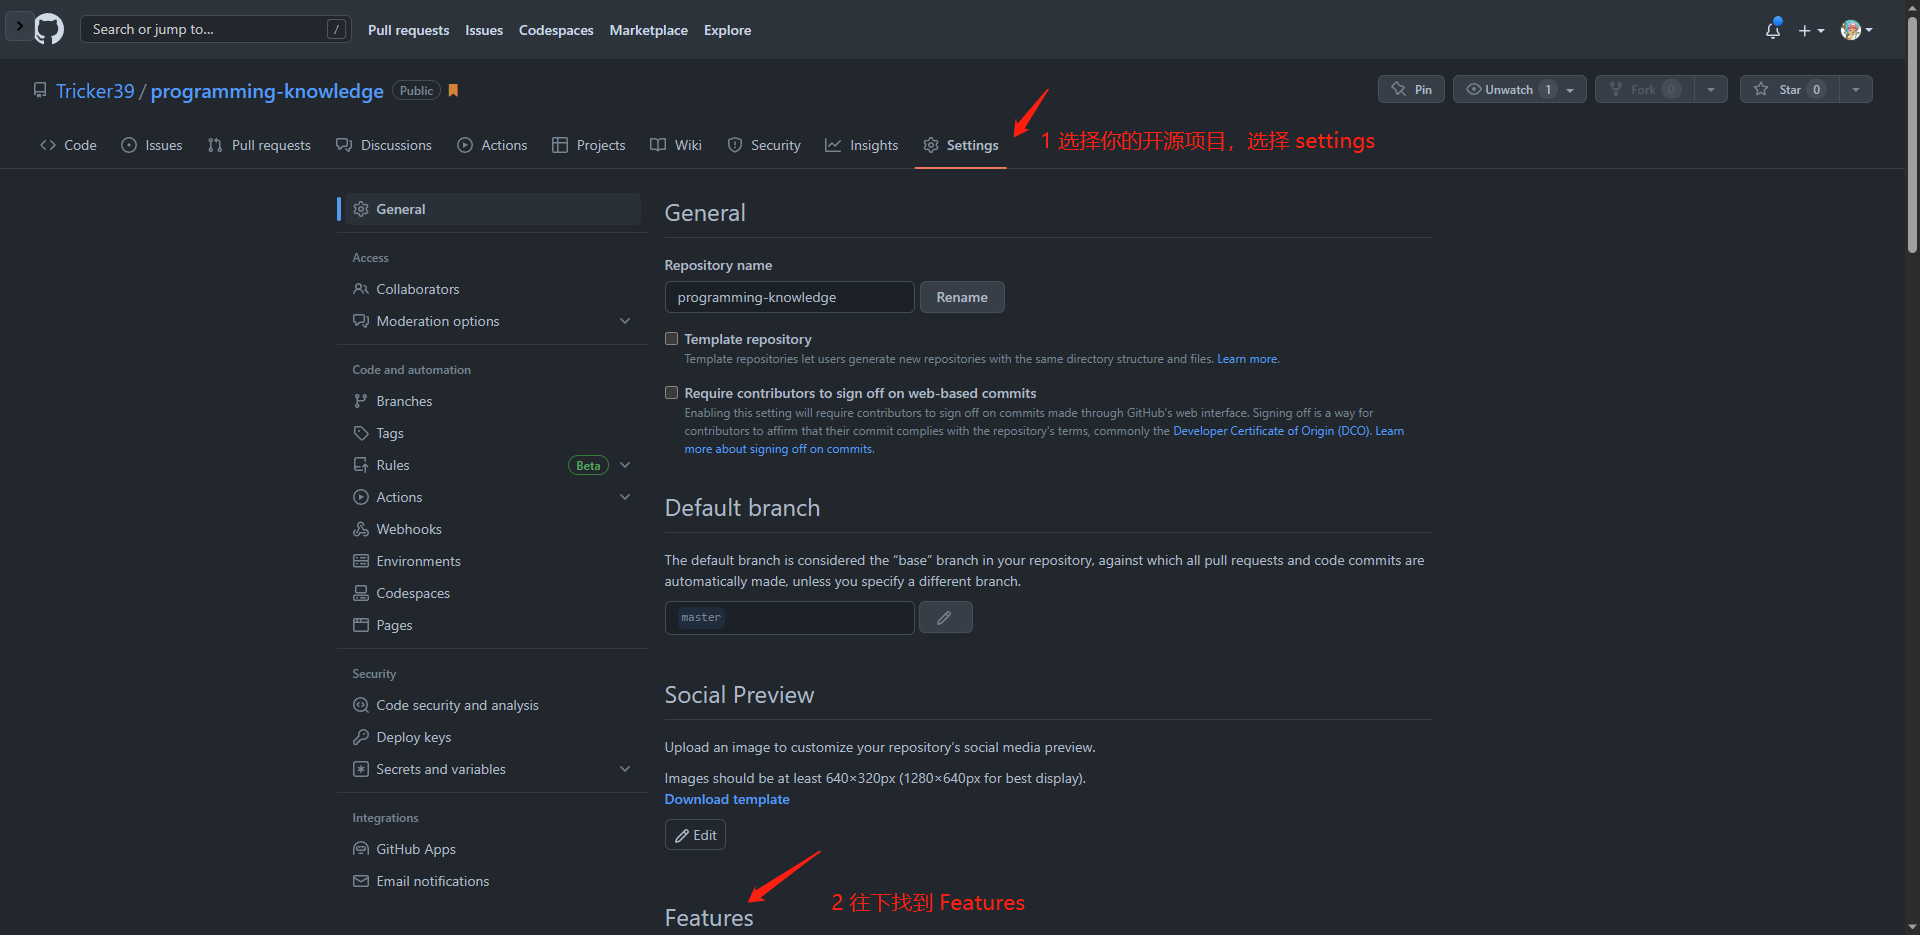
Task: Star the repository
Action: click(1789, 89)
